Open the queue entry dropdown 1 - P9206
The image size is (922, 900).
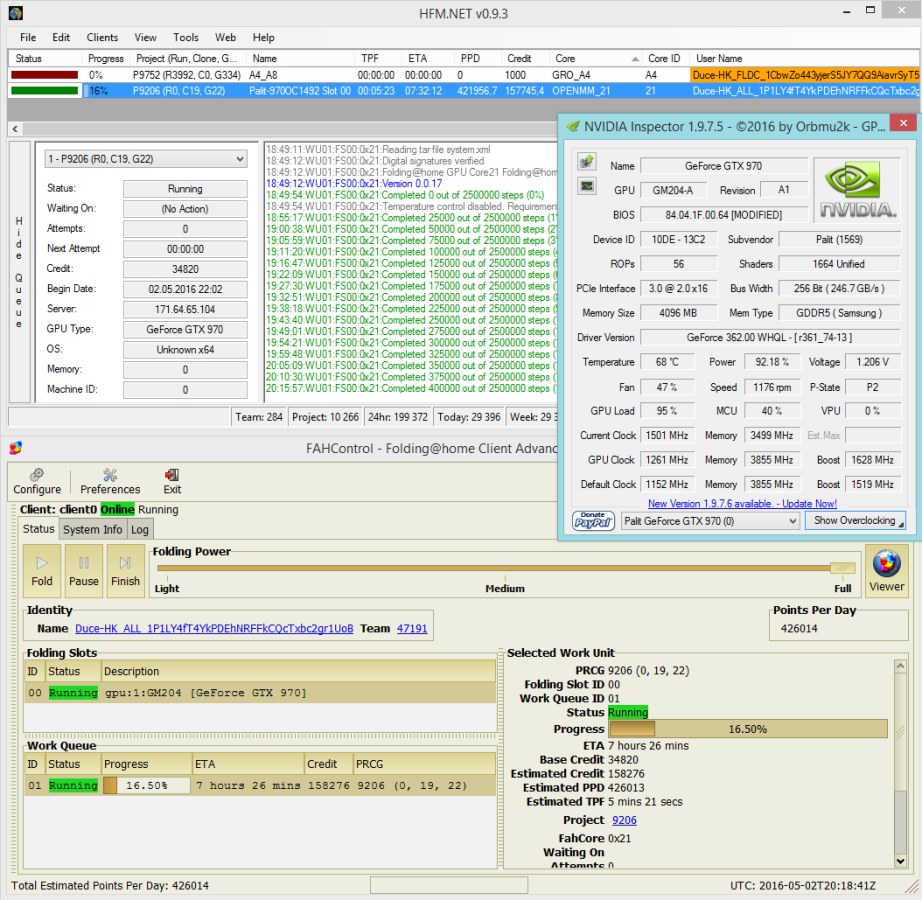tap(146, 159)
